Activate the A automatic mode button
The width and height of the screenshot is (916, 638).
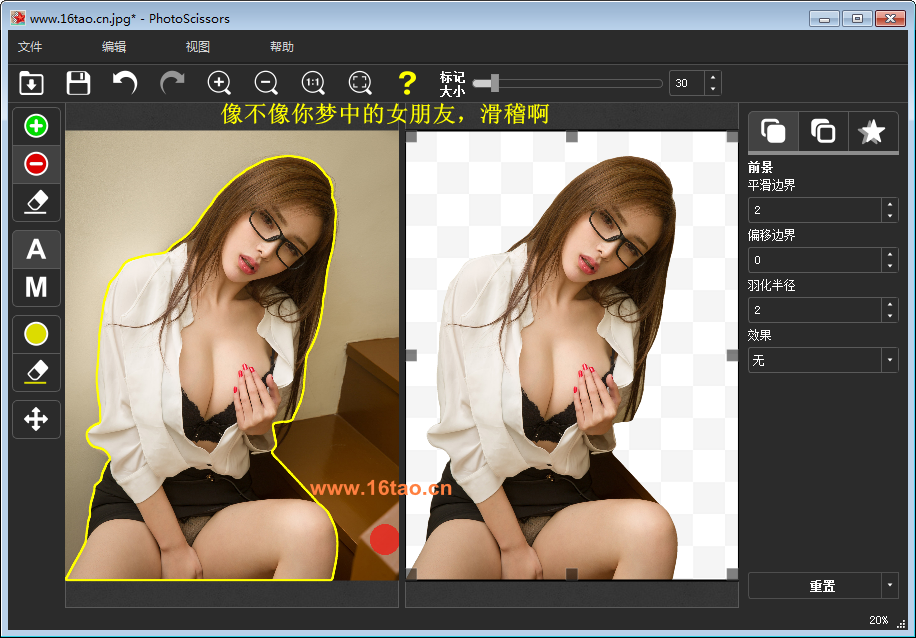click(36, 249)
